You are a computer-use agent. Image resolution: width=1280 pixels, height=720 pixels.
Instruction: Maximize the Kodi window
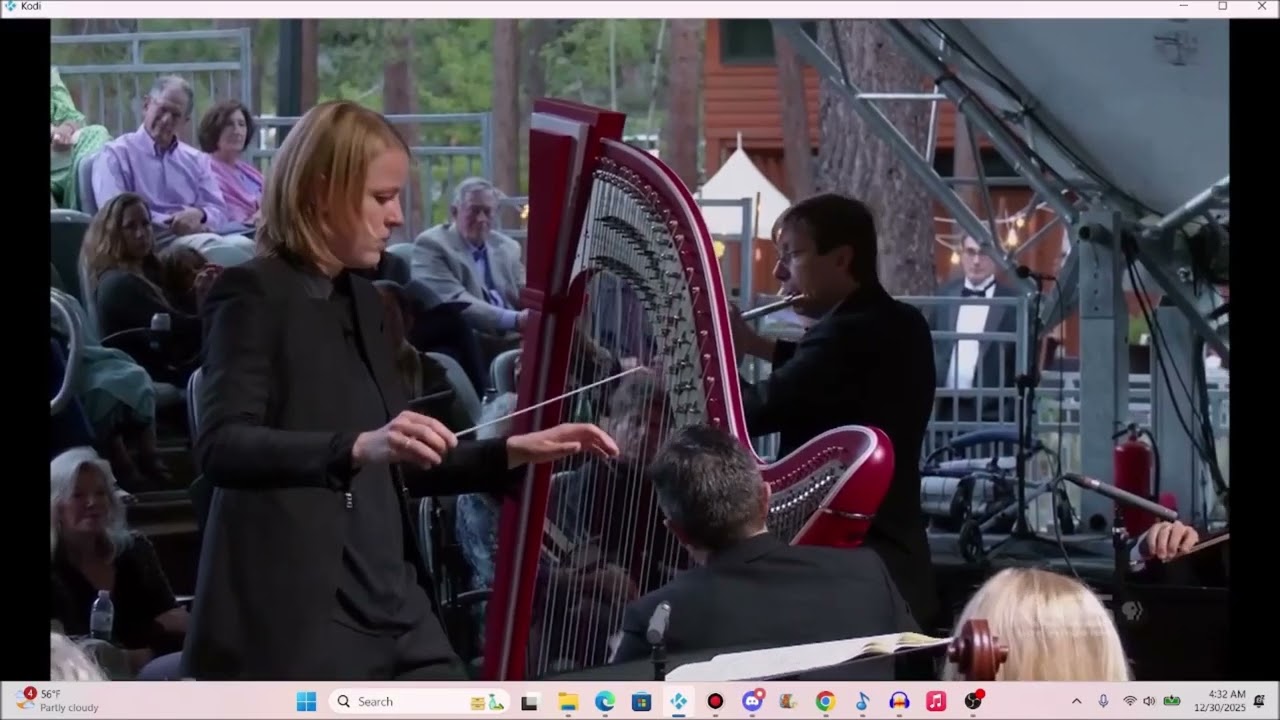[1222, 6]
